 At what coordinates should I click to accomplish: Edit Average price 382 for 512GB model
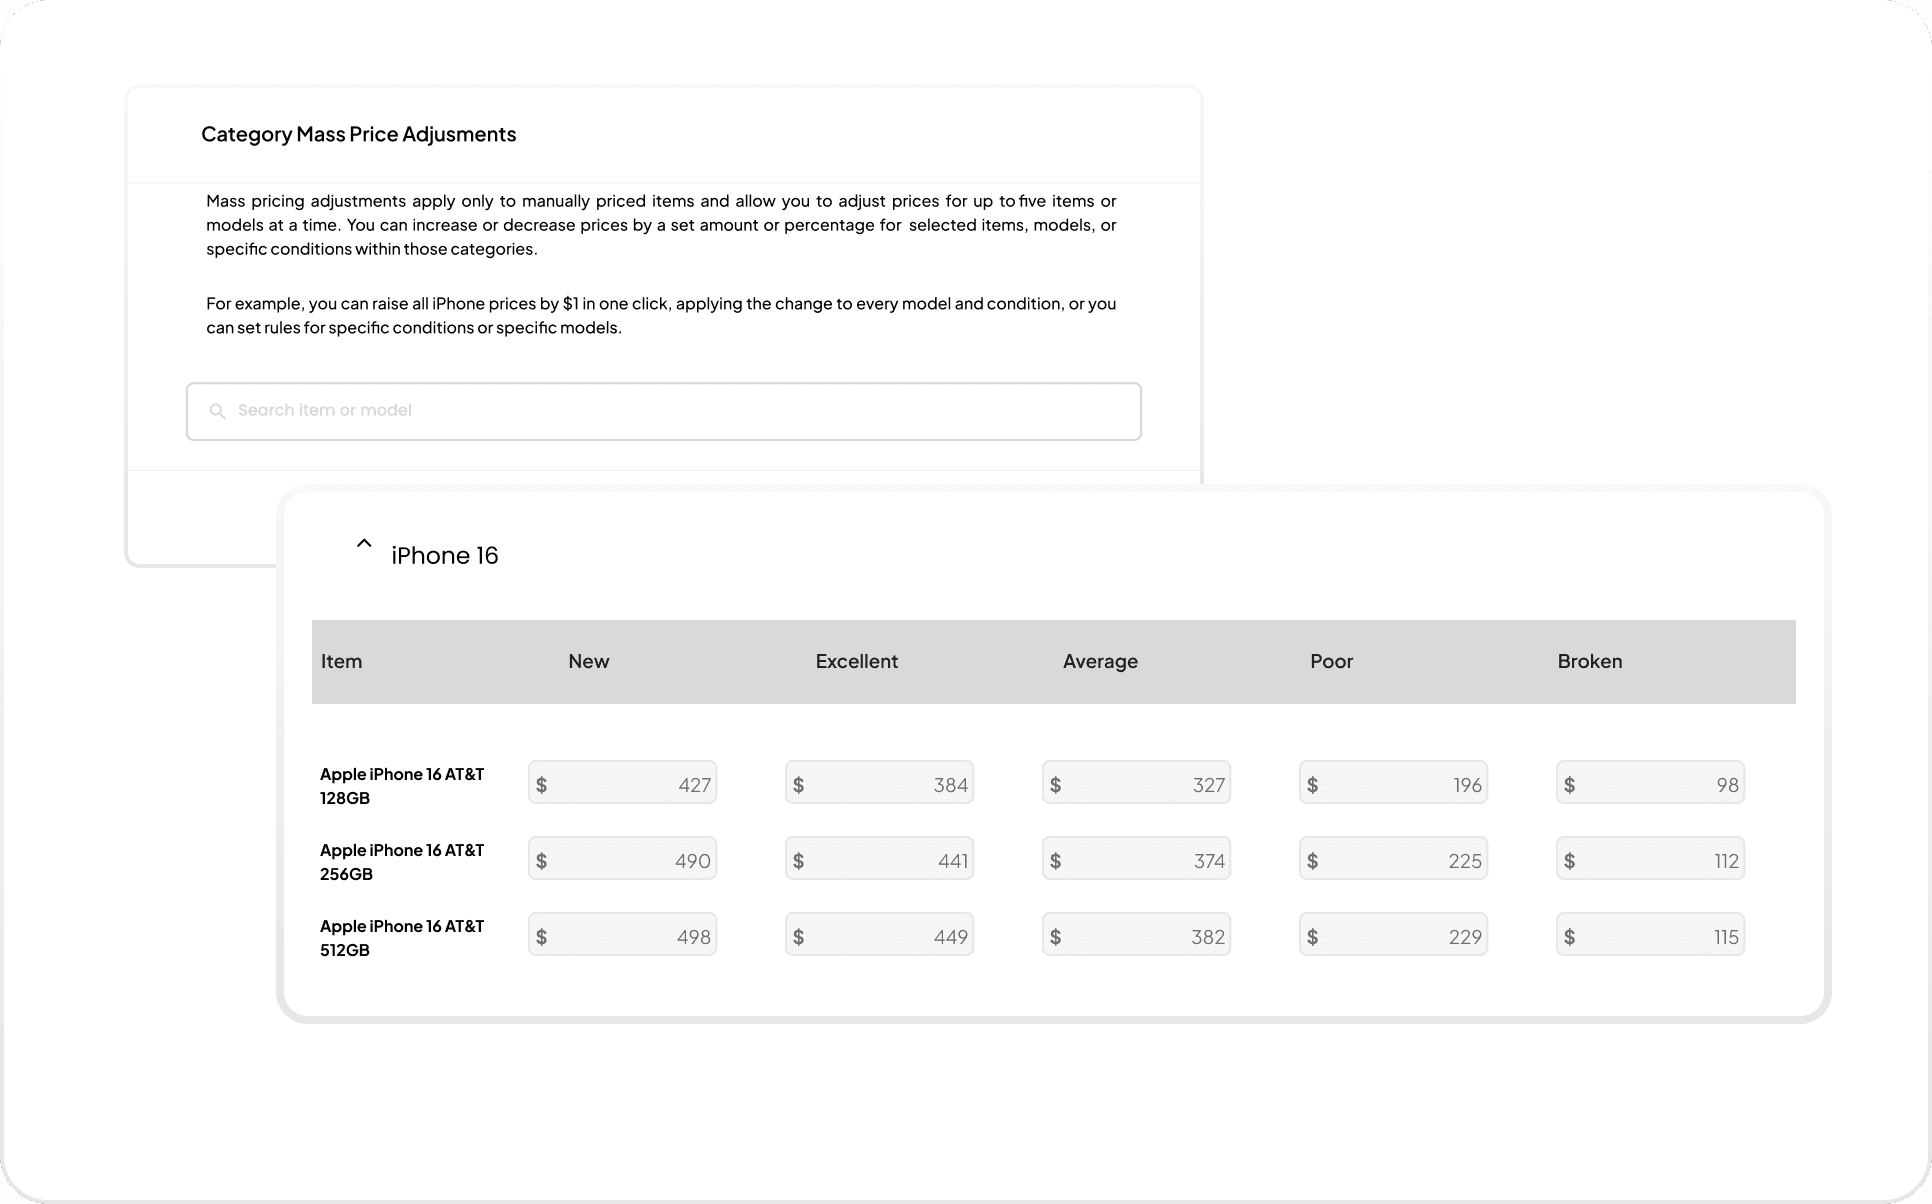tap(1137, 935)
